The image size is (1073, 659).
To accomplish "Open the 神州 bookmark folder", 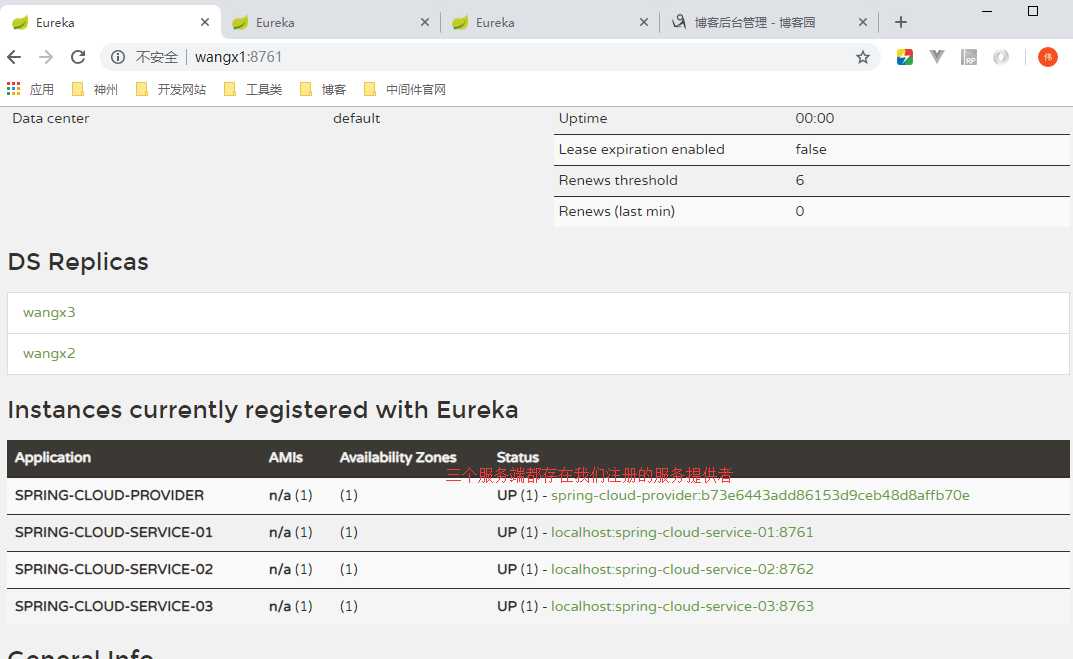I will (x=95, y=89).
